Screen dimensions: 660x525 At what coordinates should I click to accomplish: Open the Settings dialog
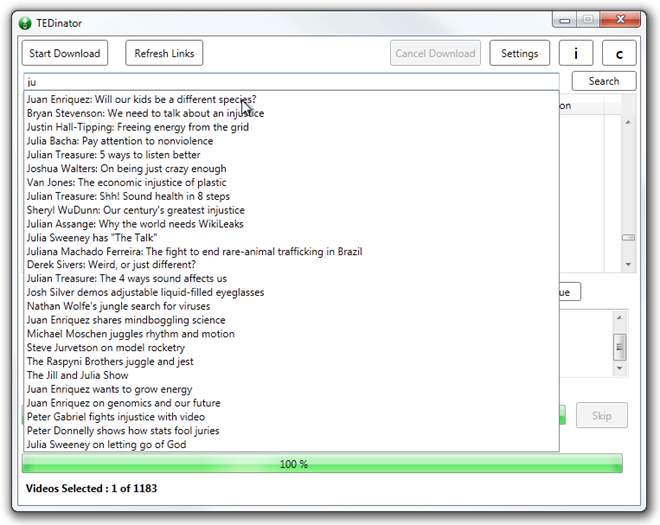(519, 53)
